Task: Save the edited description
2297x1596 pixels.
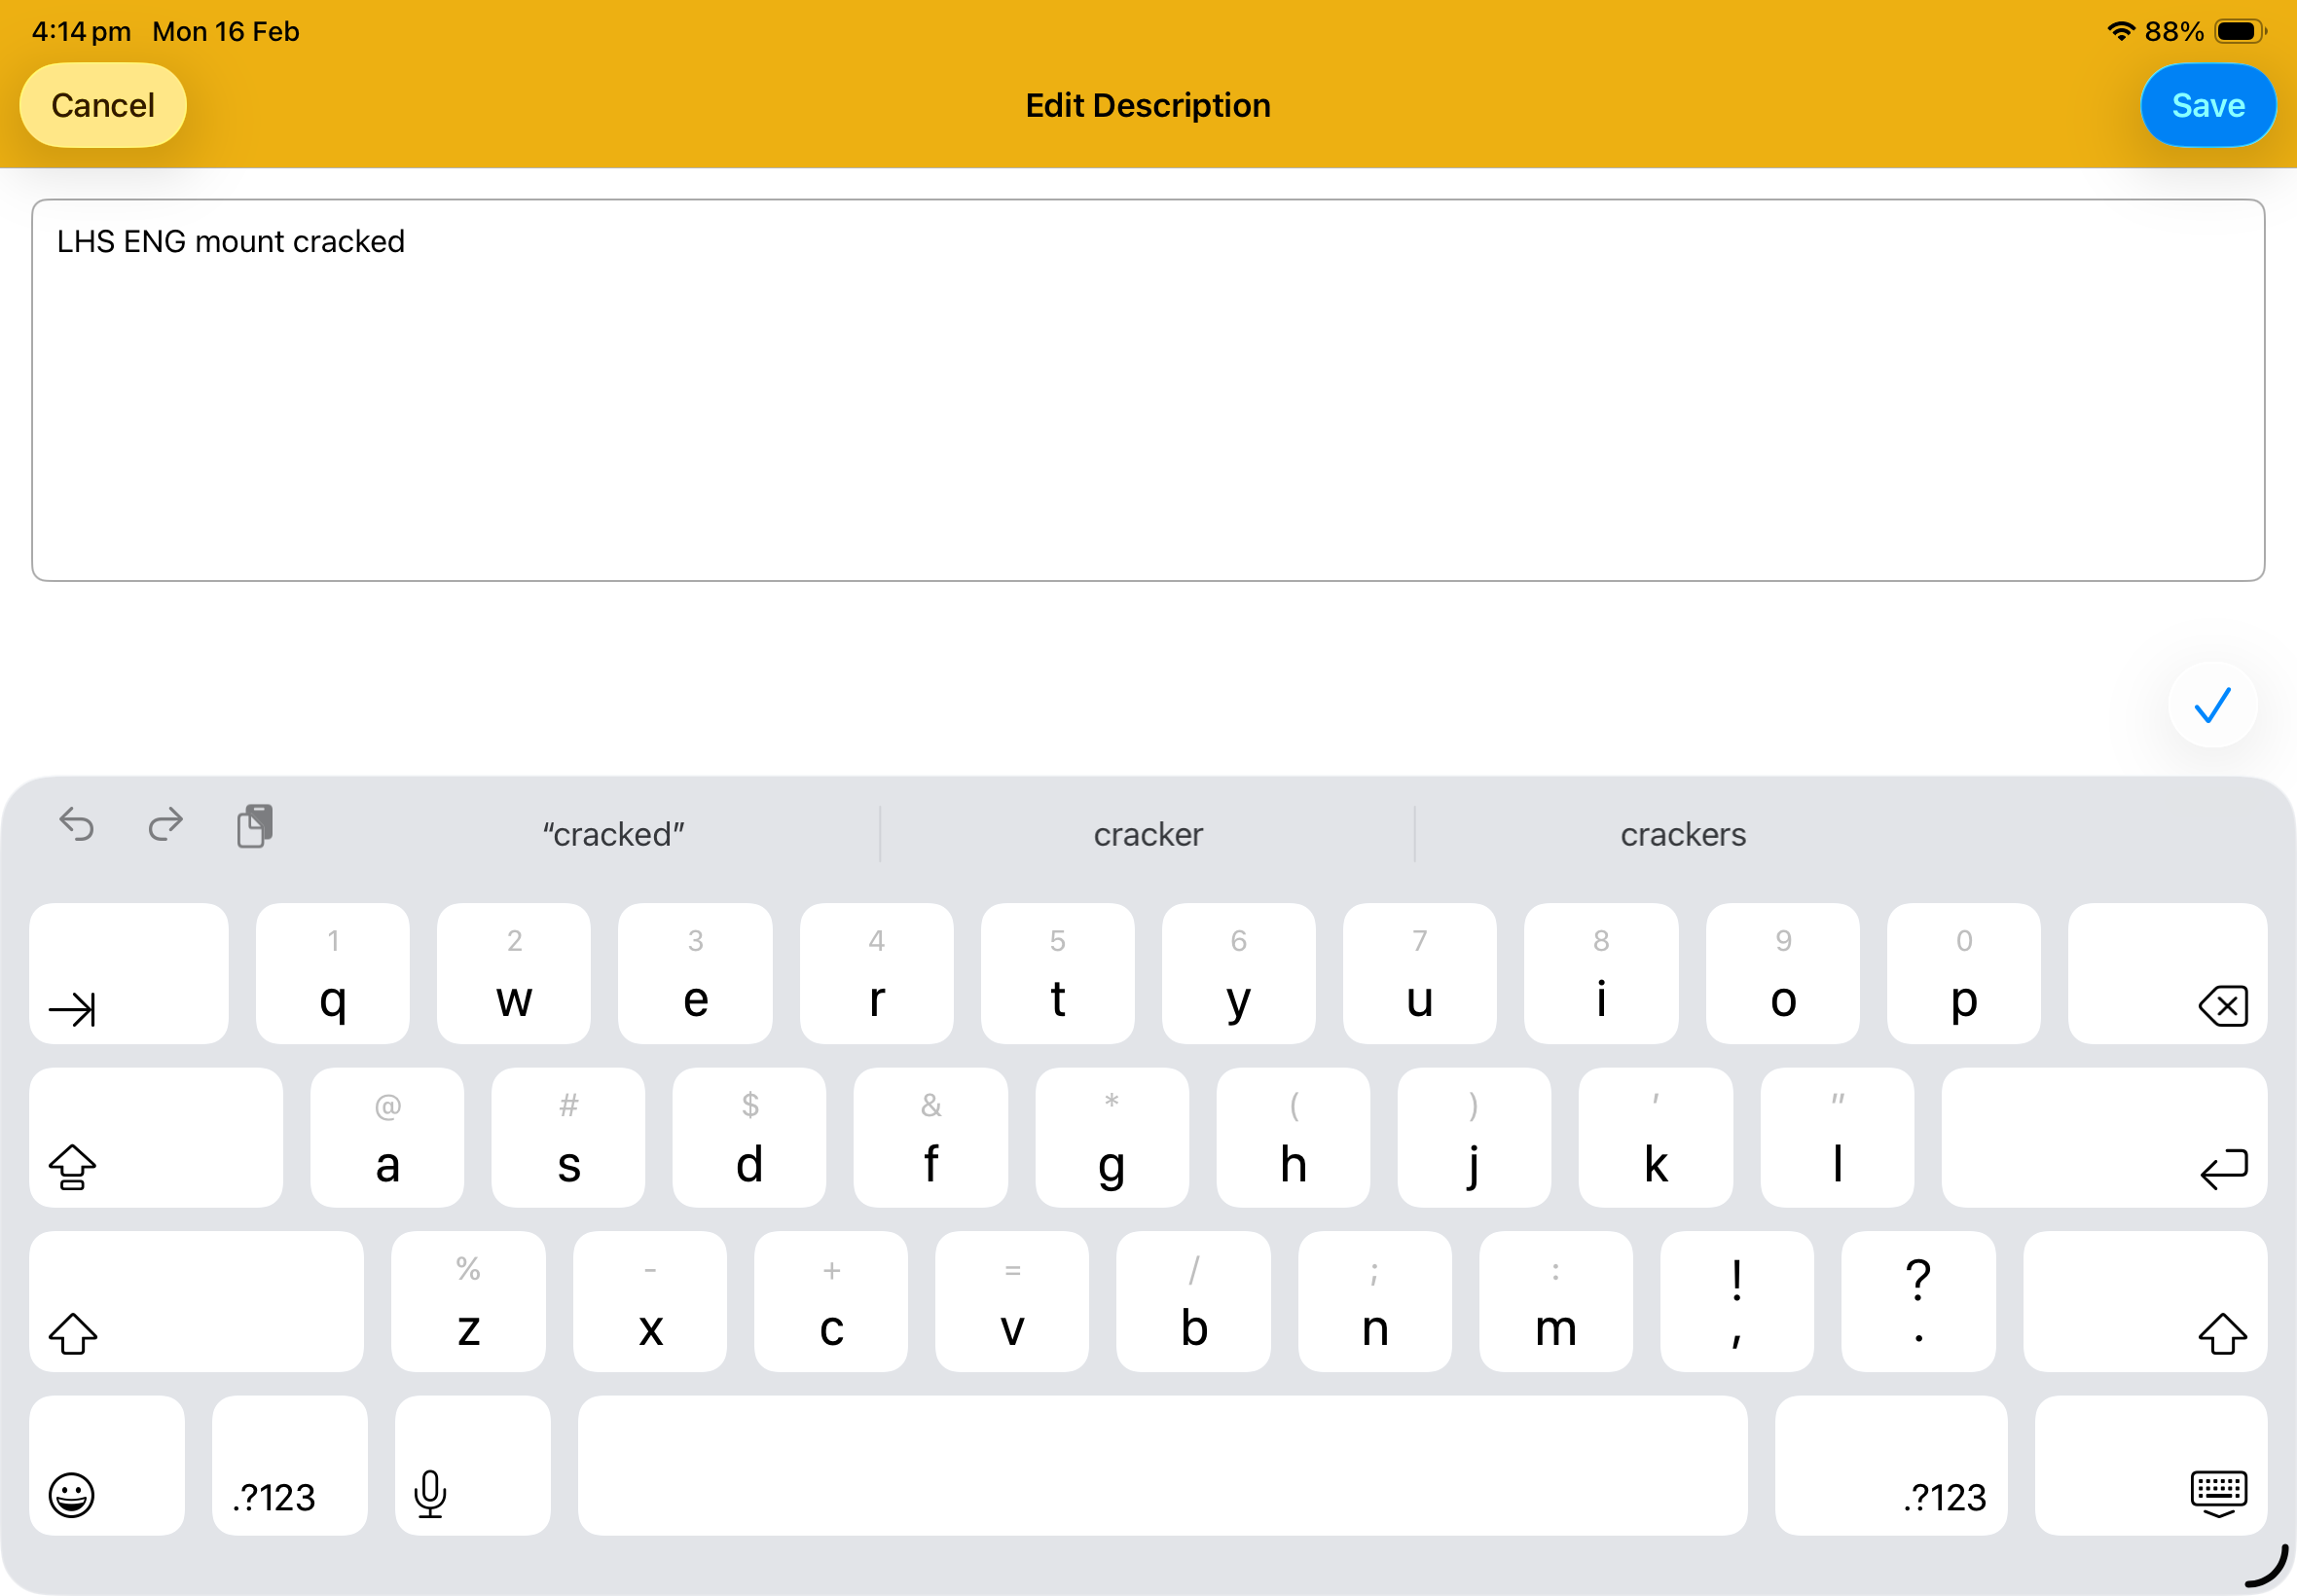Action: [2207, 105]
